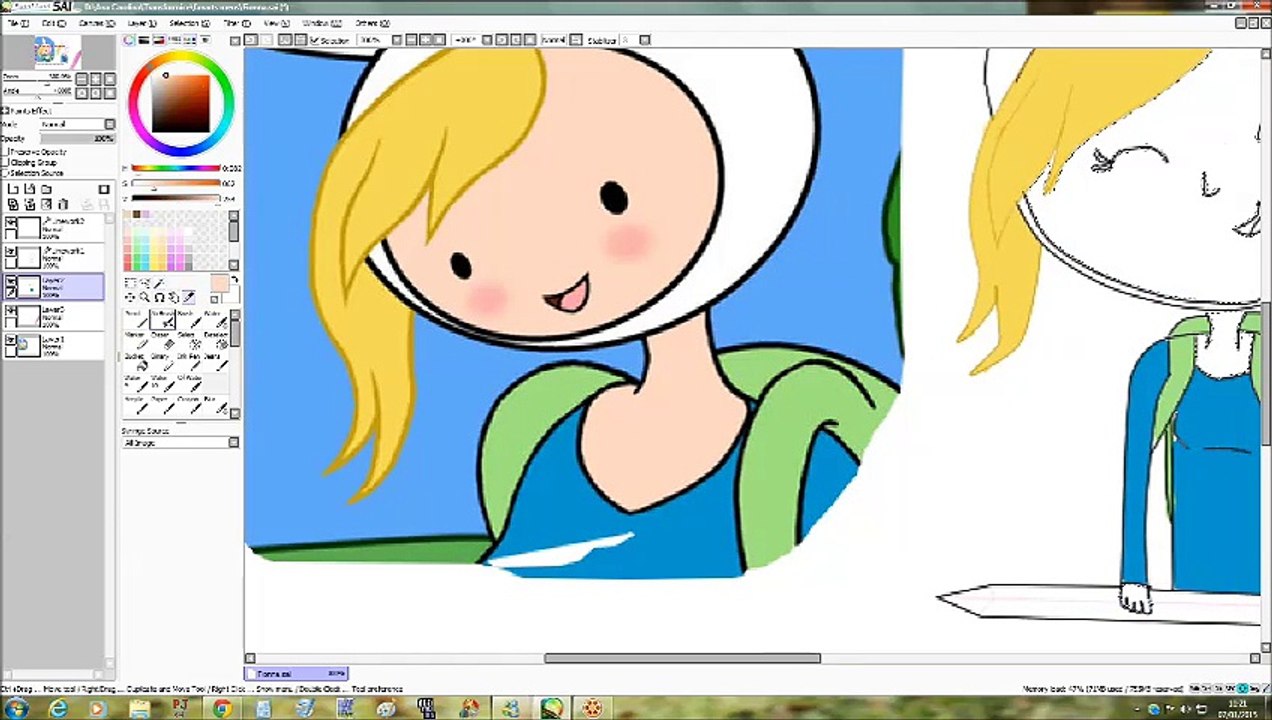Zoom in navigator with plus button

pyautogui.click(x=95, y=79)
